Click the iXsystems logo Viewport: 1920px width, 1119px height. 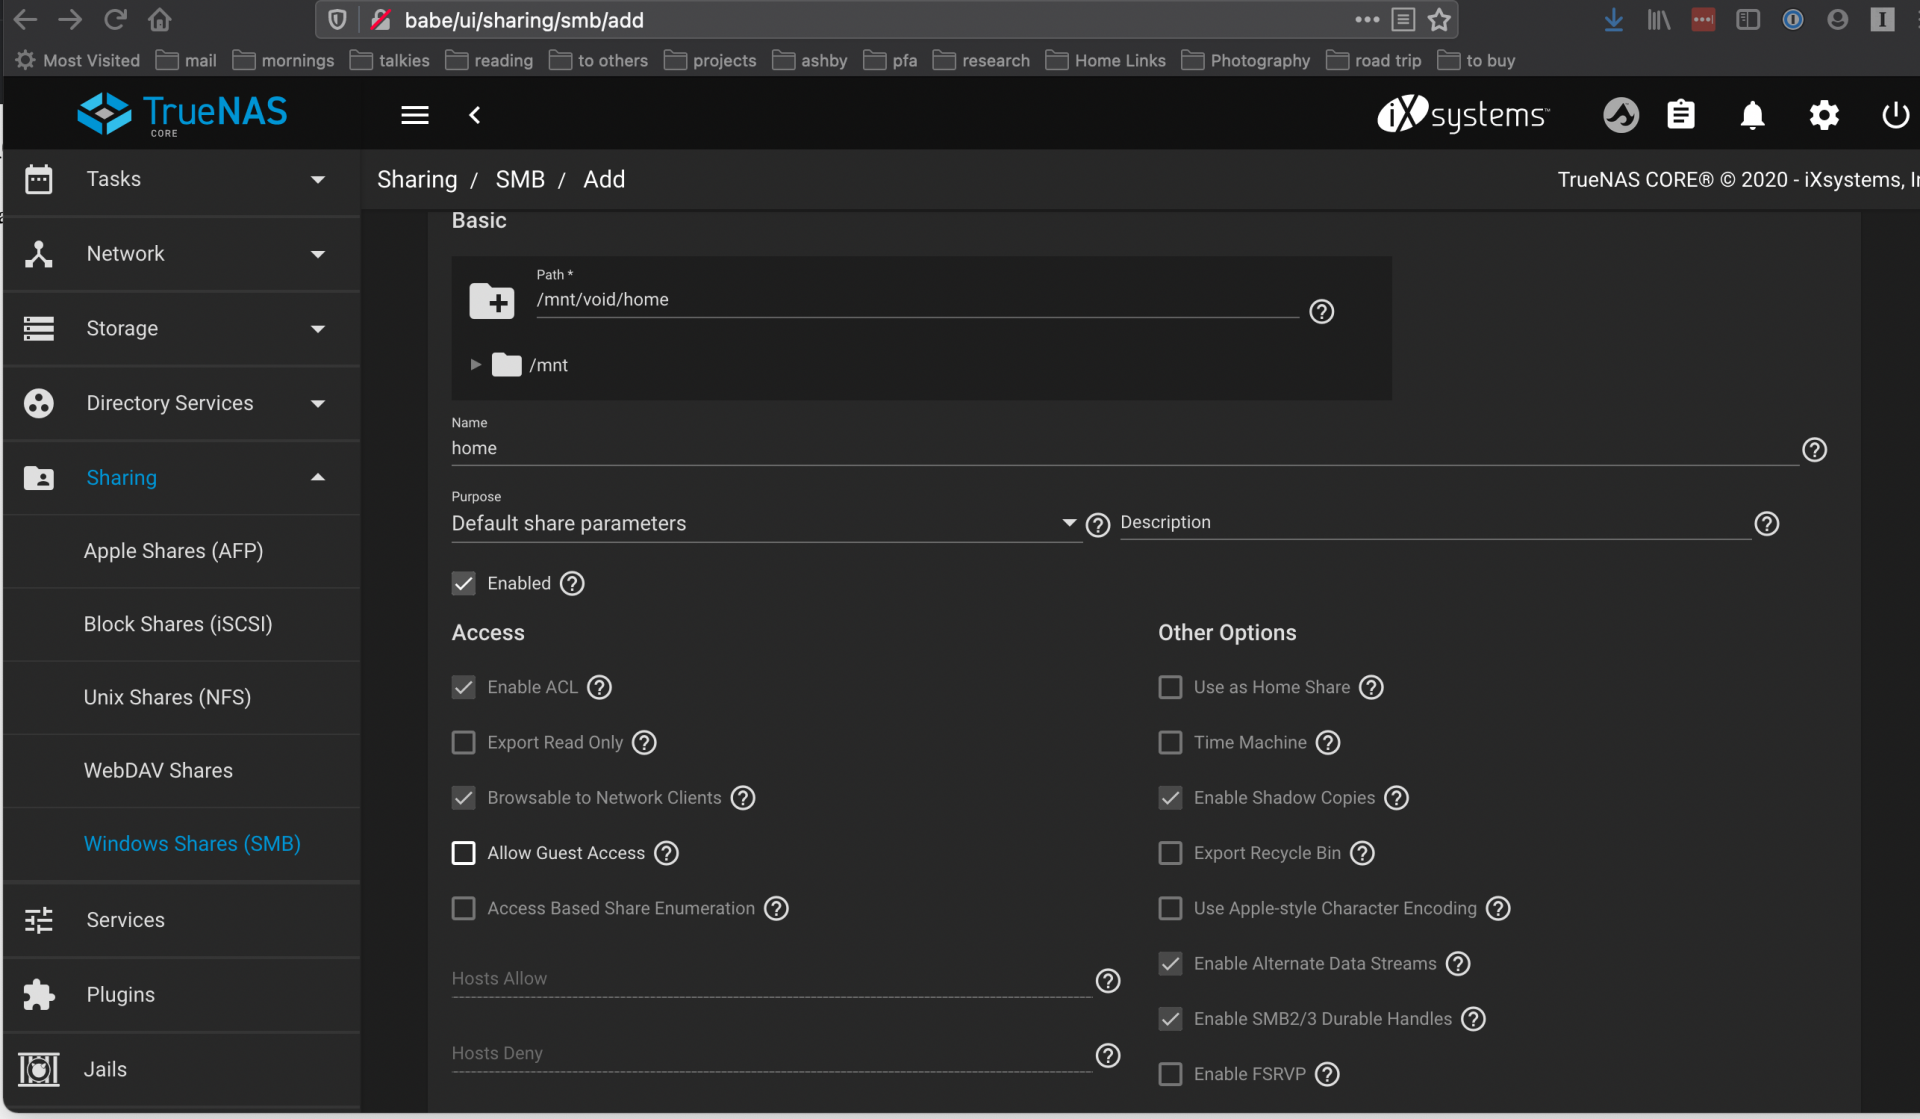click(x=1463, y=115)
